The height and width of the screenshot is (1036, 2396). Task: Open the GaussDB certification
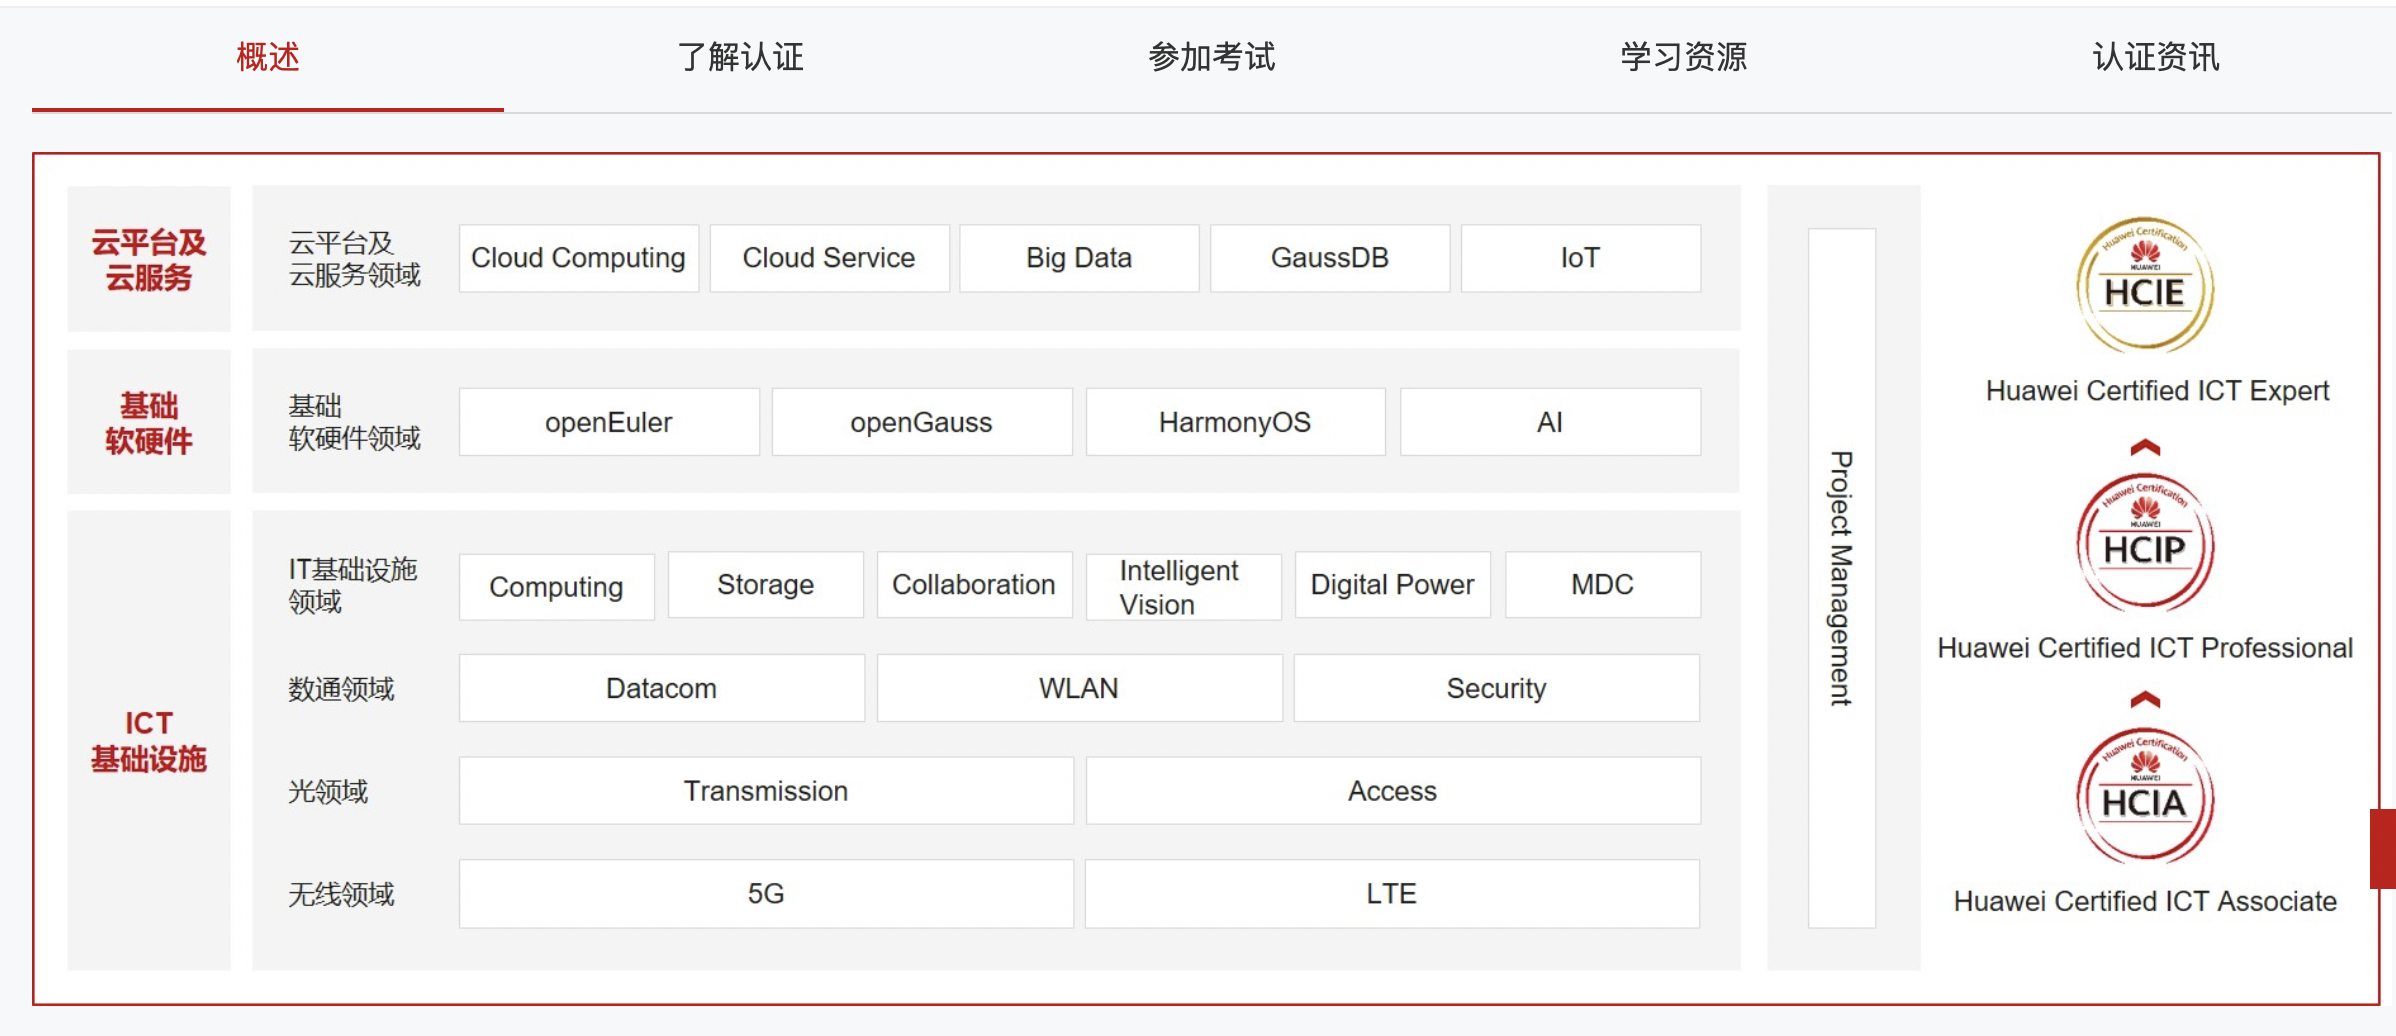coord(1330,258)
